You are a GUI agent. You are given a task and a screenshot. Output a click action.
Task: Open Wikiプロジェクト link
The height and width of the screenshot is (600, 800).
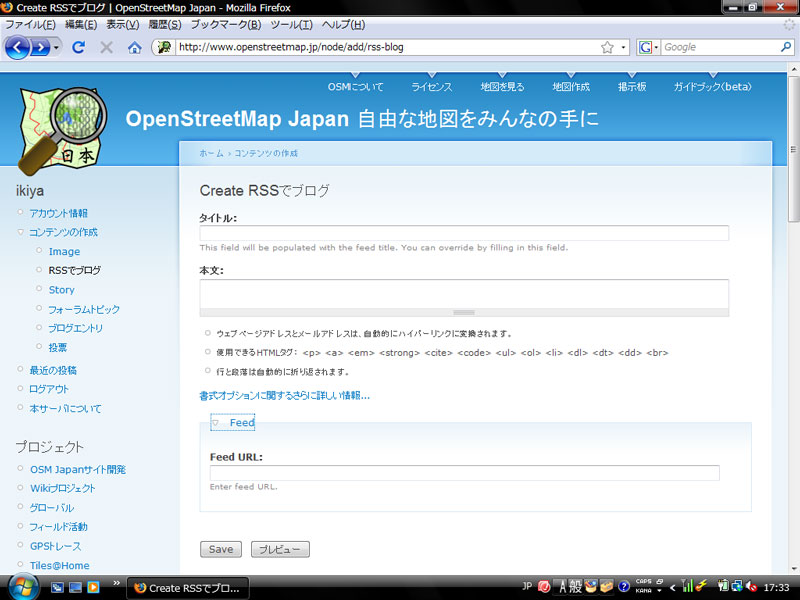(x=63, y=488)
